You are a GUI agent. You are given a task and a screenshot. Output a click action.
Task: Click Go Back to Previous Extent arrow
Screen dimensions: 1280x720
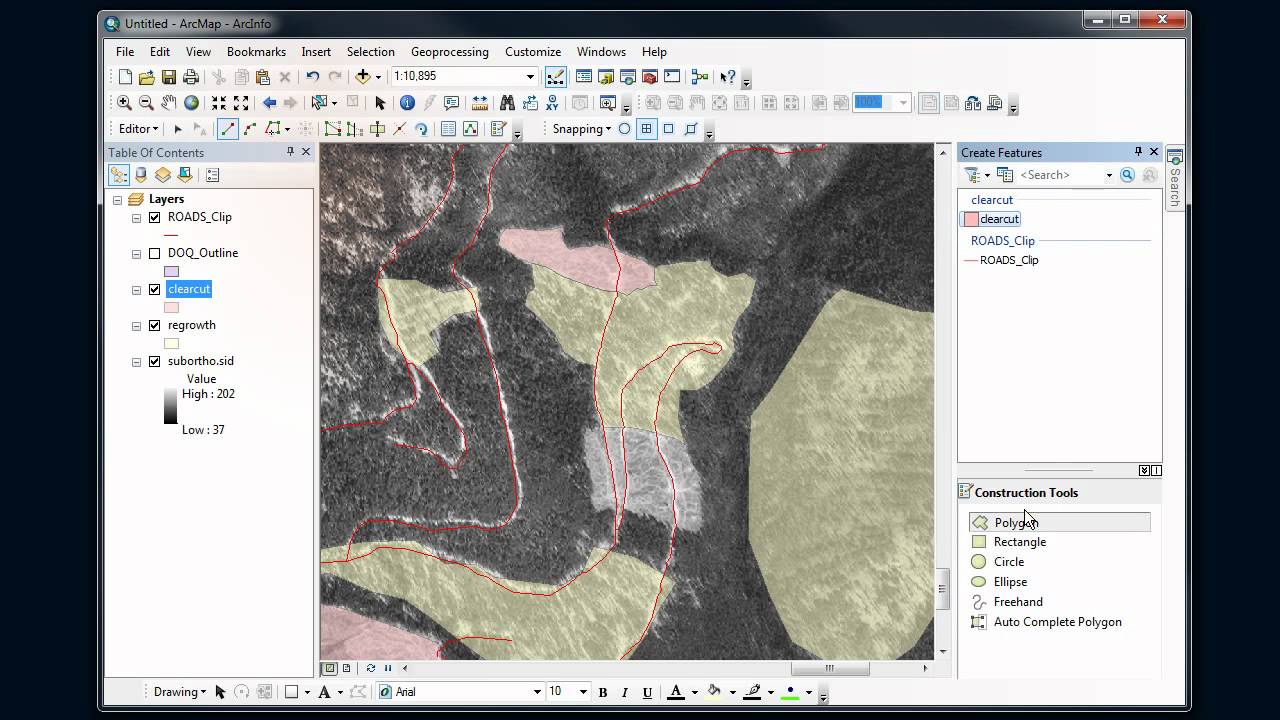point(269,103)
